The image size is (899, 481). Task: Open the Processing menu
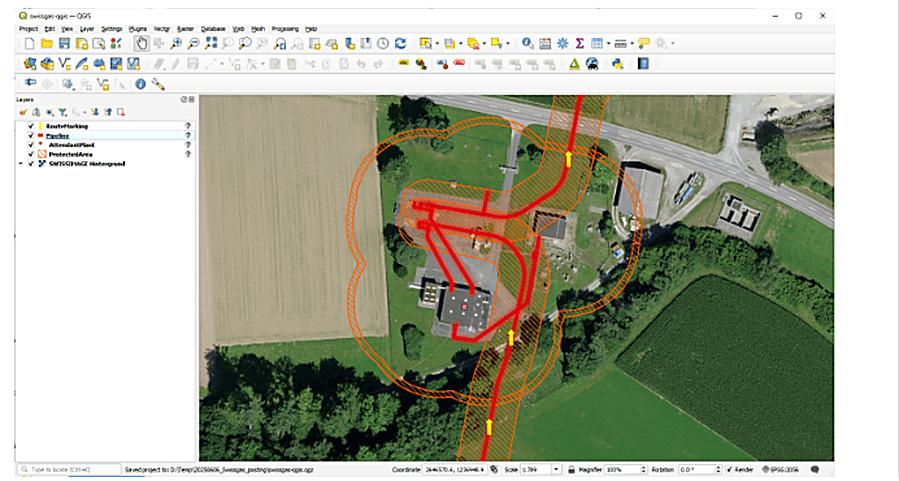285,29
